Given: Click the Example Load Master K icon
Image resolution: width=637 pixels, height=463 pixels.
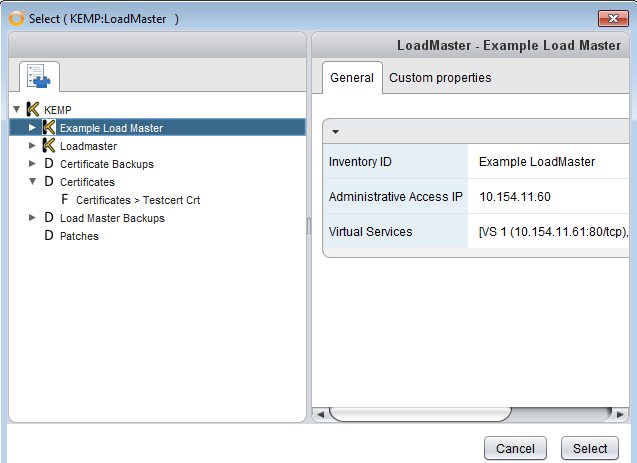Looking at the screenshot, I should (x=49, y=128).
